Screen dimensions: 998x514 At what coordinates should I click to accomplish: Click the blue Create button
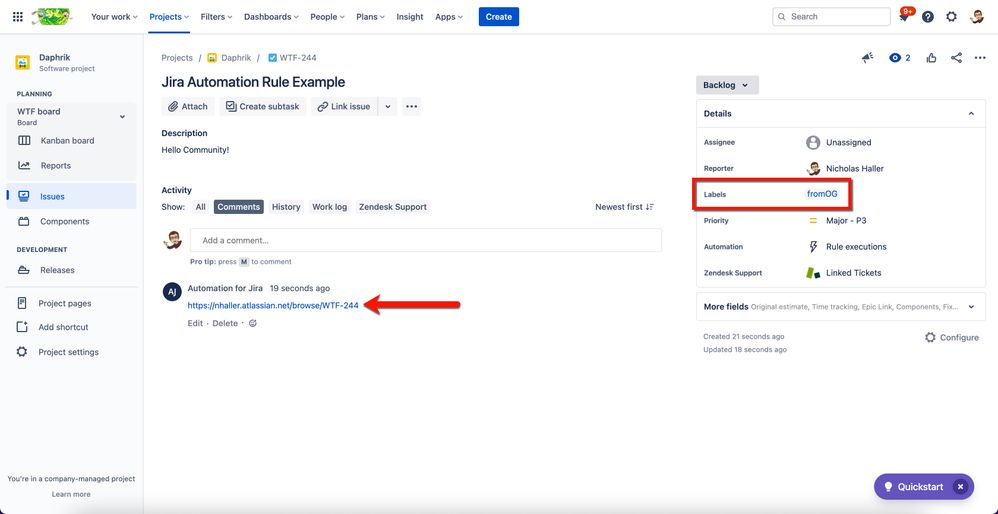499,17
